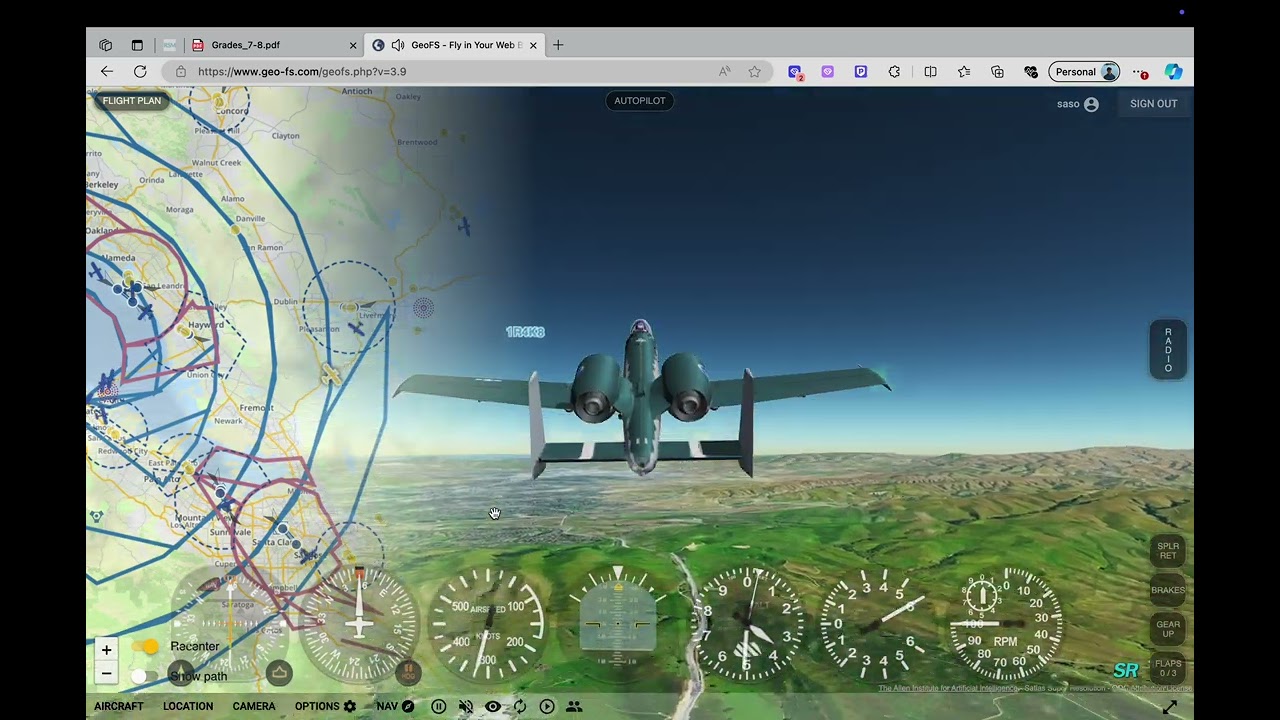Toggle the AUTOPILOT button
Viewport: 1280px width, 720px height.
coord(640,101)
